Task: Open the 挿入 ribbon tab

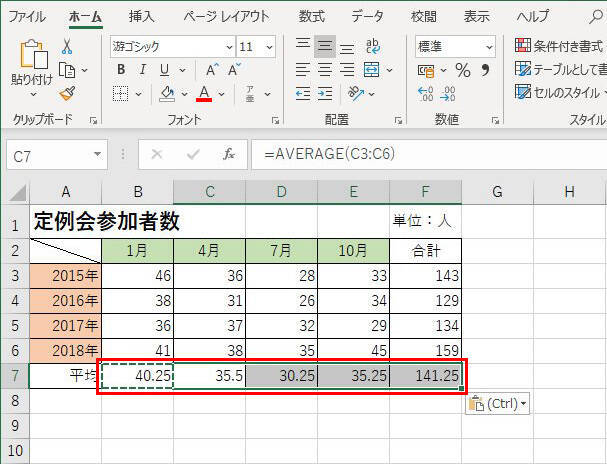Action: click(142, 17)
